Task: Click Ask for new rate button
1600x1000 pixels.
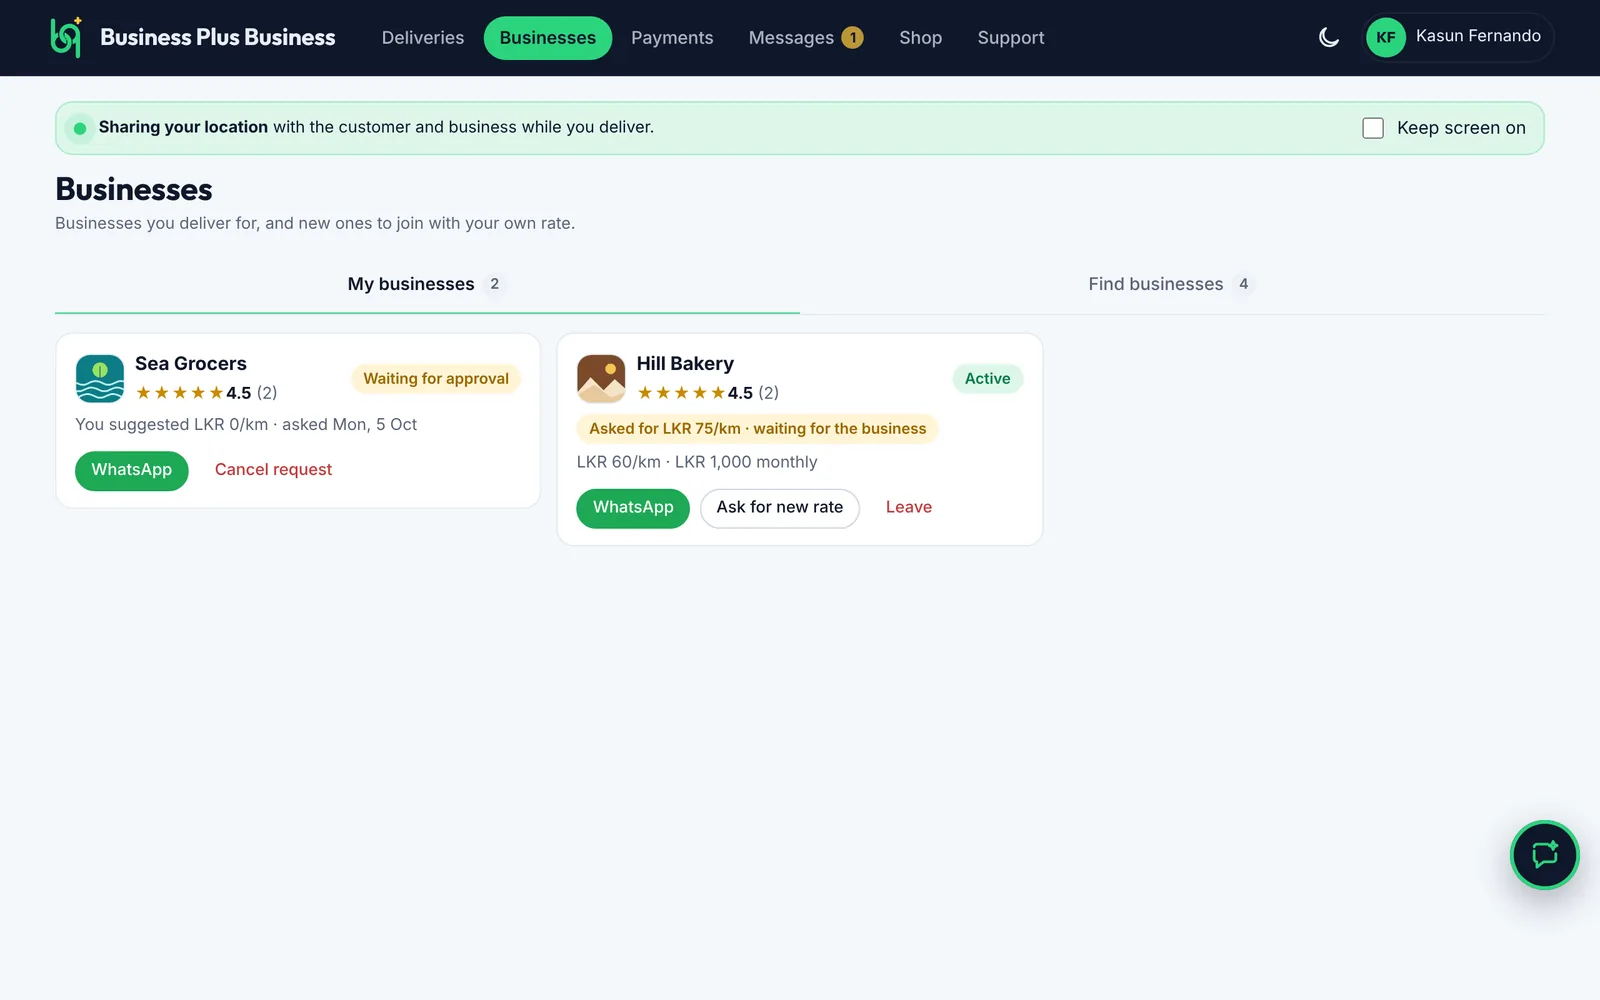Action: pyautogui.click(x=780, y=508)
